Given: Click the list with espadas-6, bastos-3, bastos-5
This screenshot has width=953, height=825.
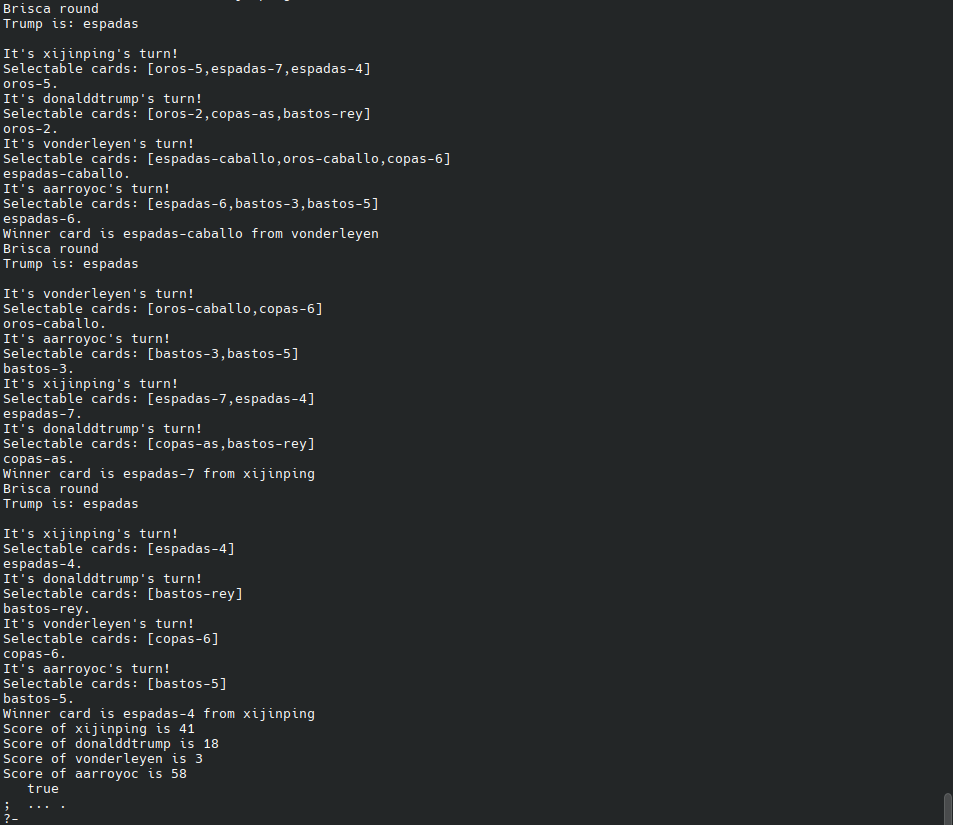Looking at the screenshot, I should [x=263, y=204].
